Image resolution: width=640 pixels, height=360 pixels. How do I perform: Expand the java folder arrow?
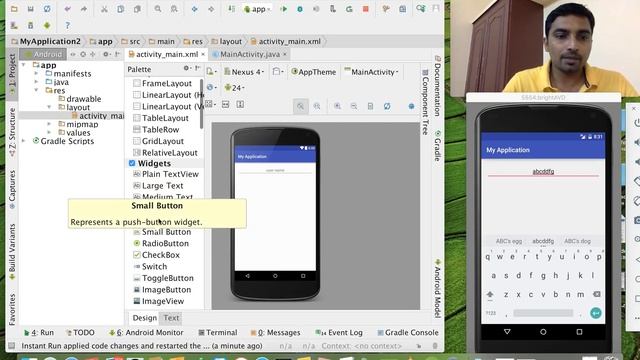pos(36,82)
